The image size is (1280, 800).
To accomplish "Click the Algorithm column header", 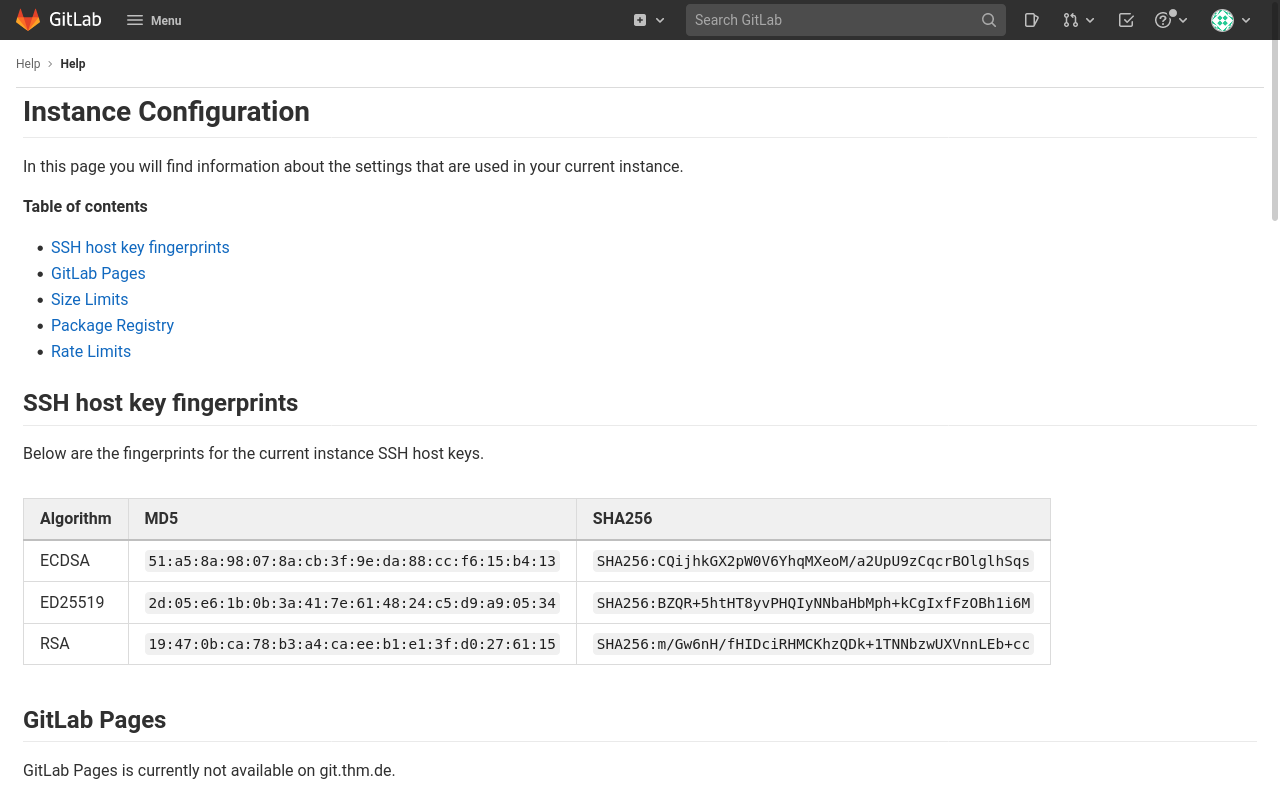I will click(76, 518).
